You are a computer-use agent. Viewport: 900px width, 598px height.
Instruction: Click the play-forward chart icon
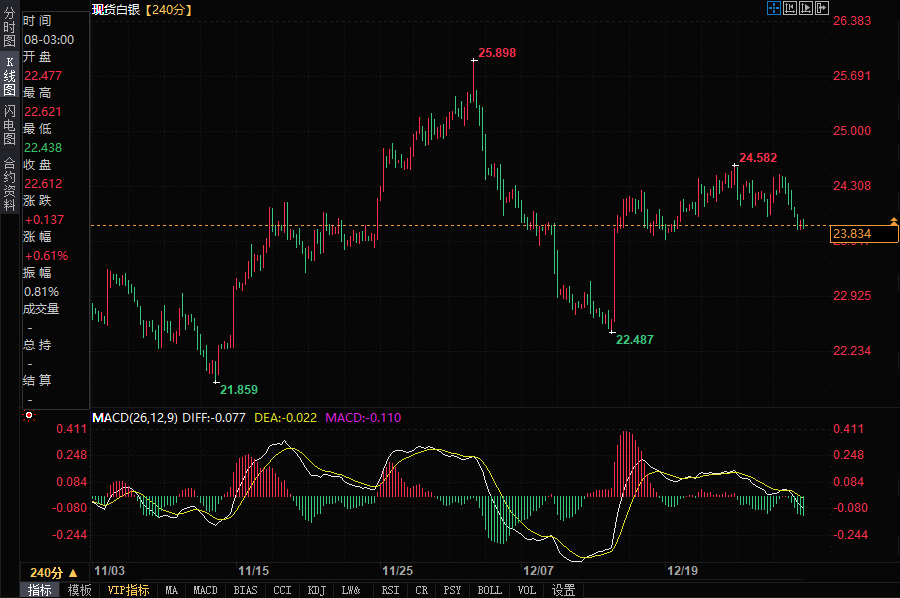click(x=806, y=9)
